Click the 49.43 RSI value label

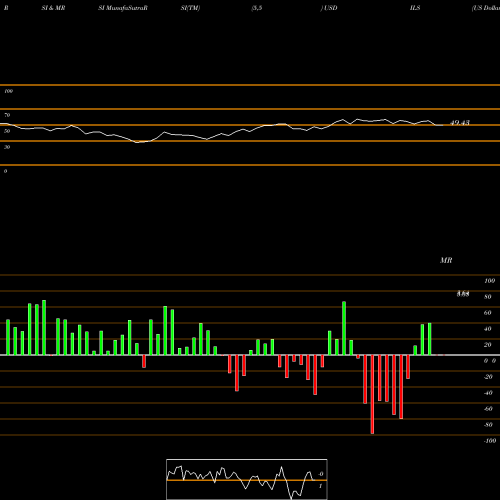[460, 123]
